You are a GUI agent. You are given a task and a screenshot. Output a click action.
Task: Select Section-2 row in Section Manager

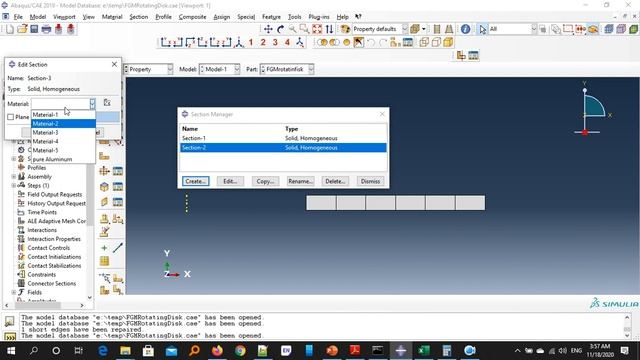click(x=283, y=148)
